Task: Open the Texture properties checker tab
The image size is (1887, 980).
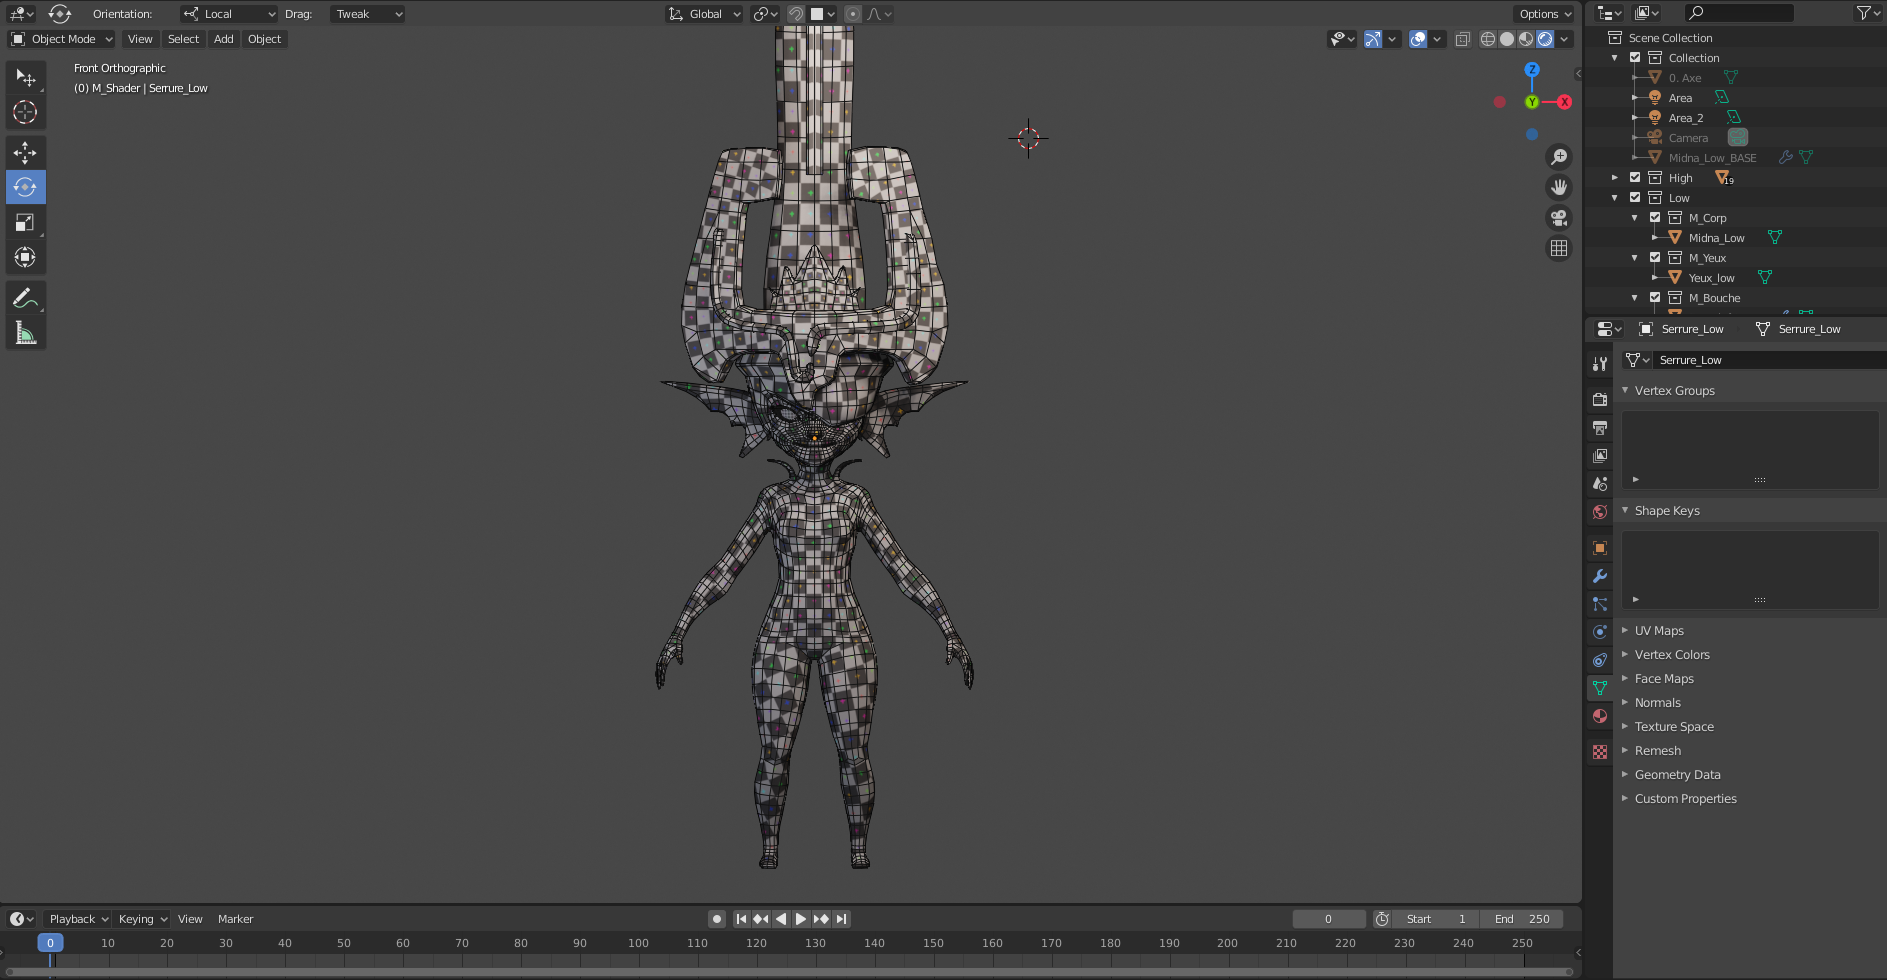Action: click(x=1600, y=752)
